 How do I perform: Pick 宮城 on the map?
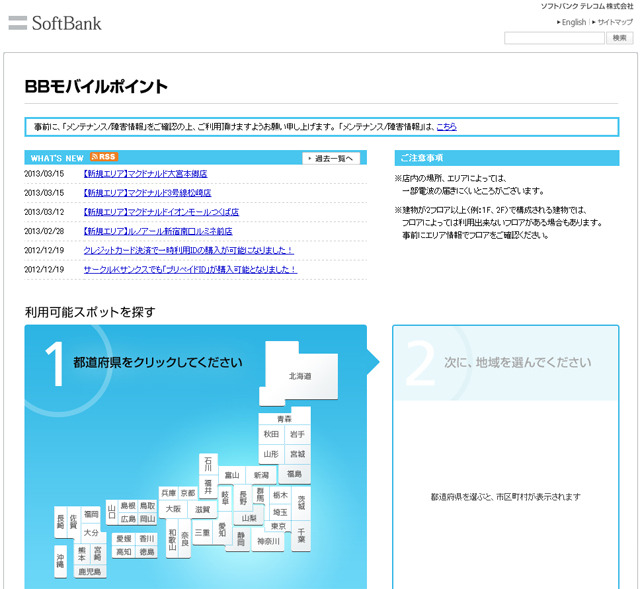pos(297,454)
